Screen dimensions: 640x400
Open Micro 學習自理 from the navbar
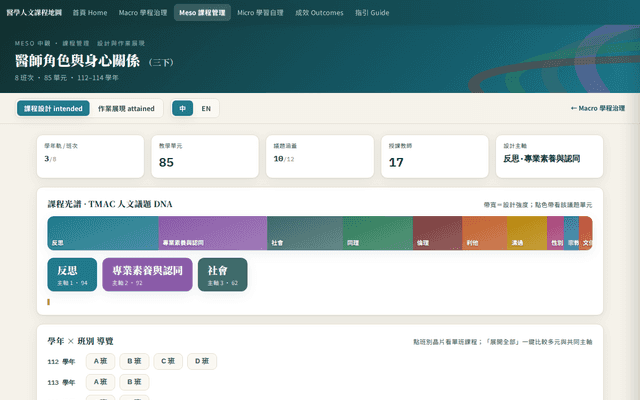(x=260, y=13)
